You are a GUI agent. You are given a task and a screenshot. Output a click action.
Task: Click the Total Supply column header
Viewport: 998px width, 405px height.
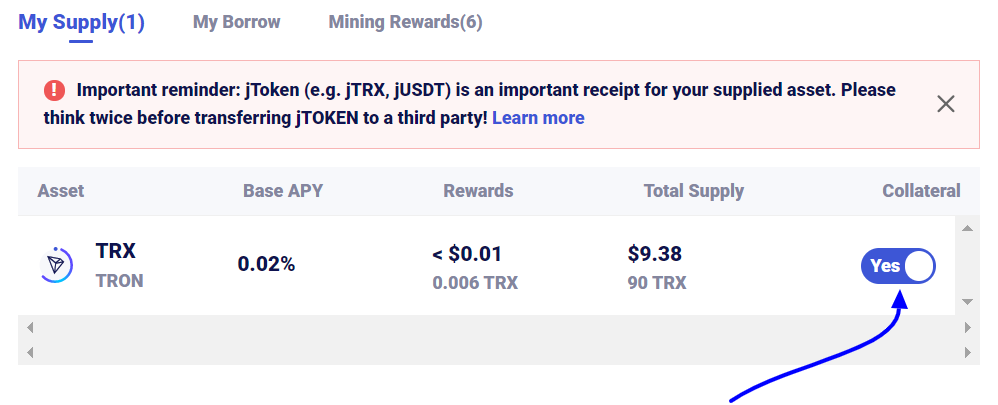click(x=694, y=191)
